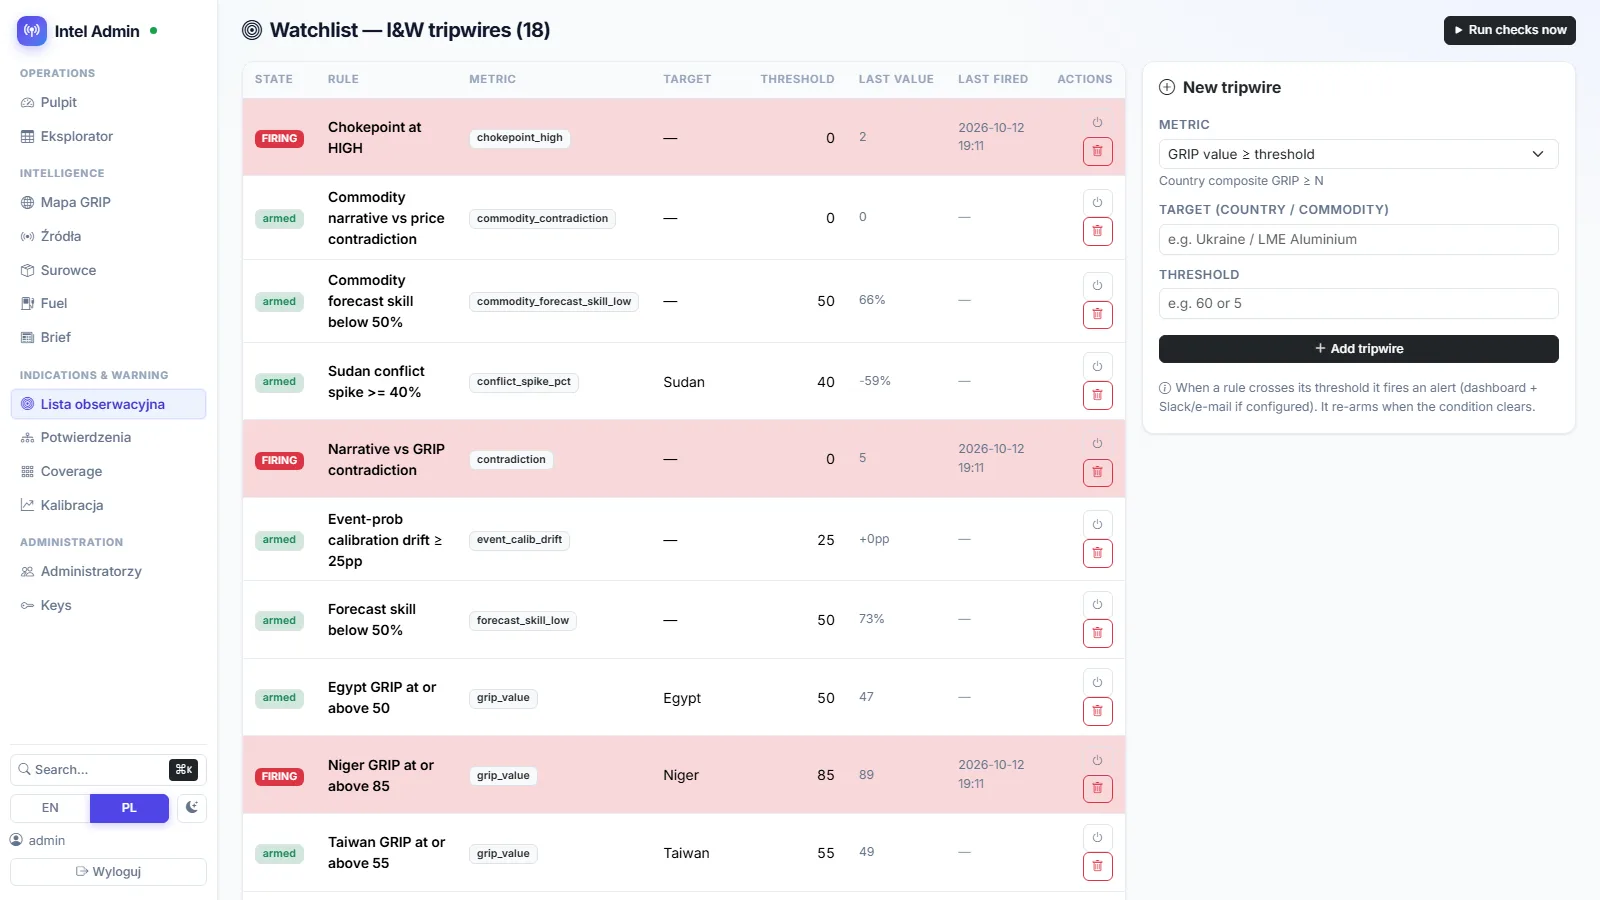This screenshot has width=1600, height=900.
Task: Toggle power for Egypt GRIP rule
Action: (x=1097, y=682)
